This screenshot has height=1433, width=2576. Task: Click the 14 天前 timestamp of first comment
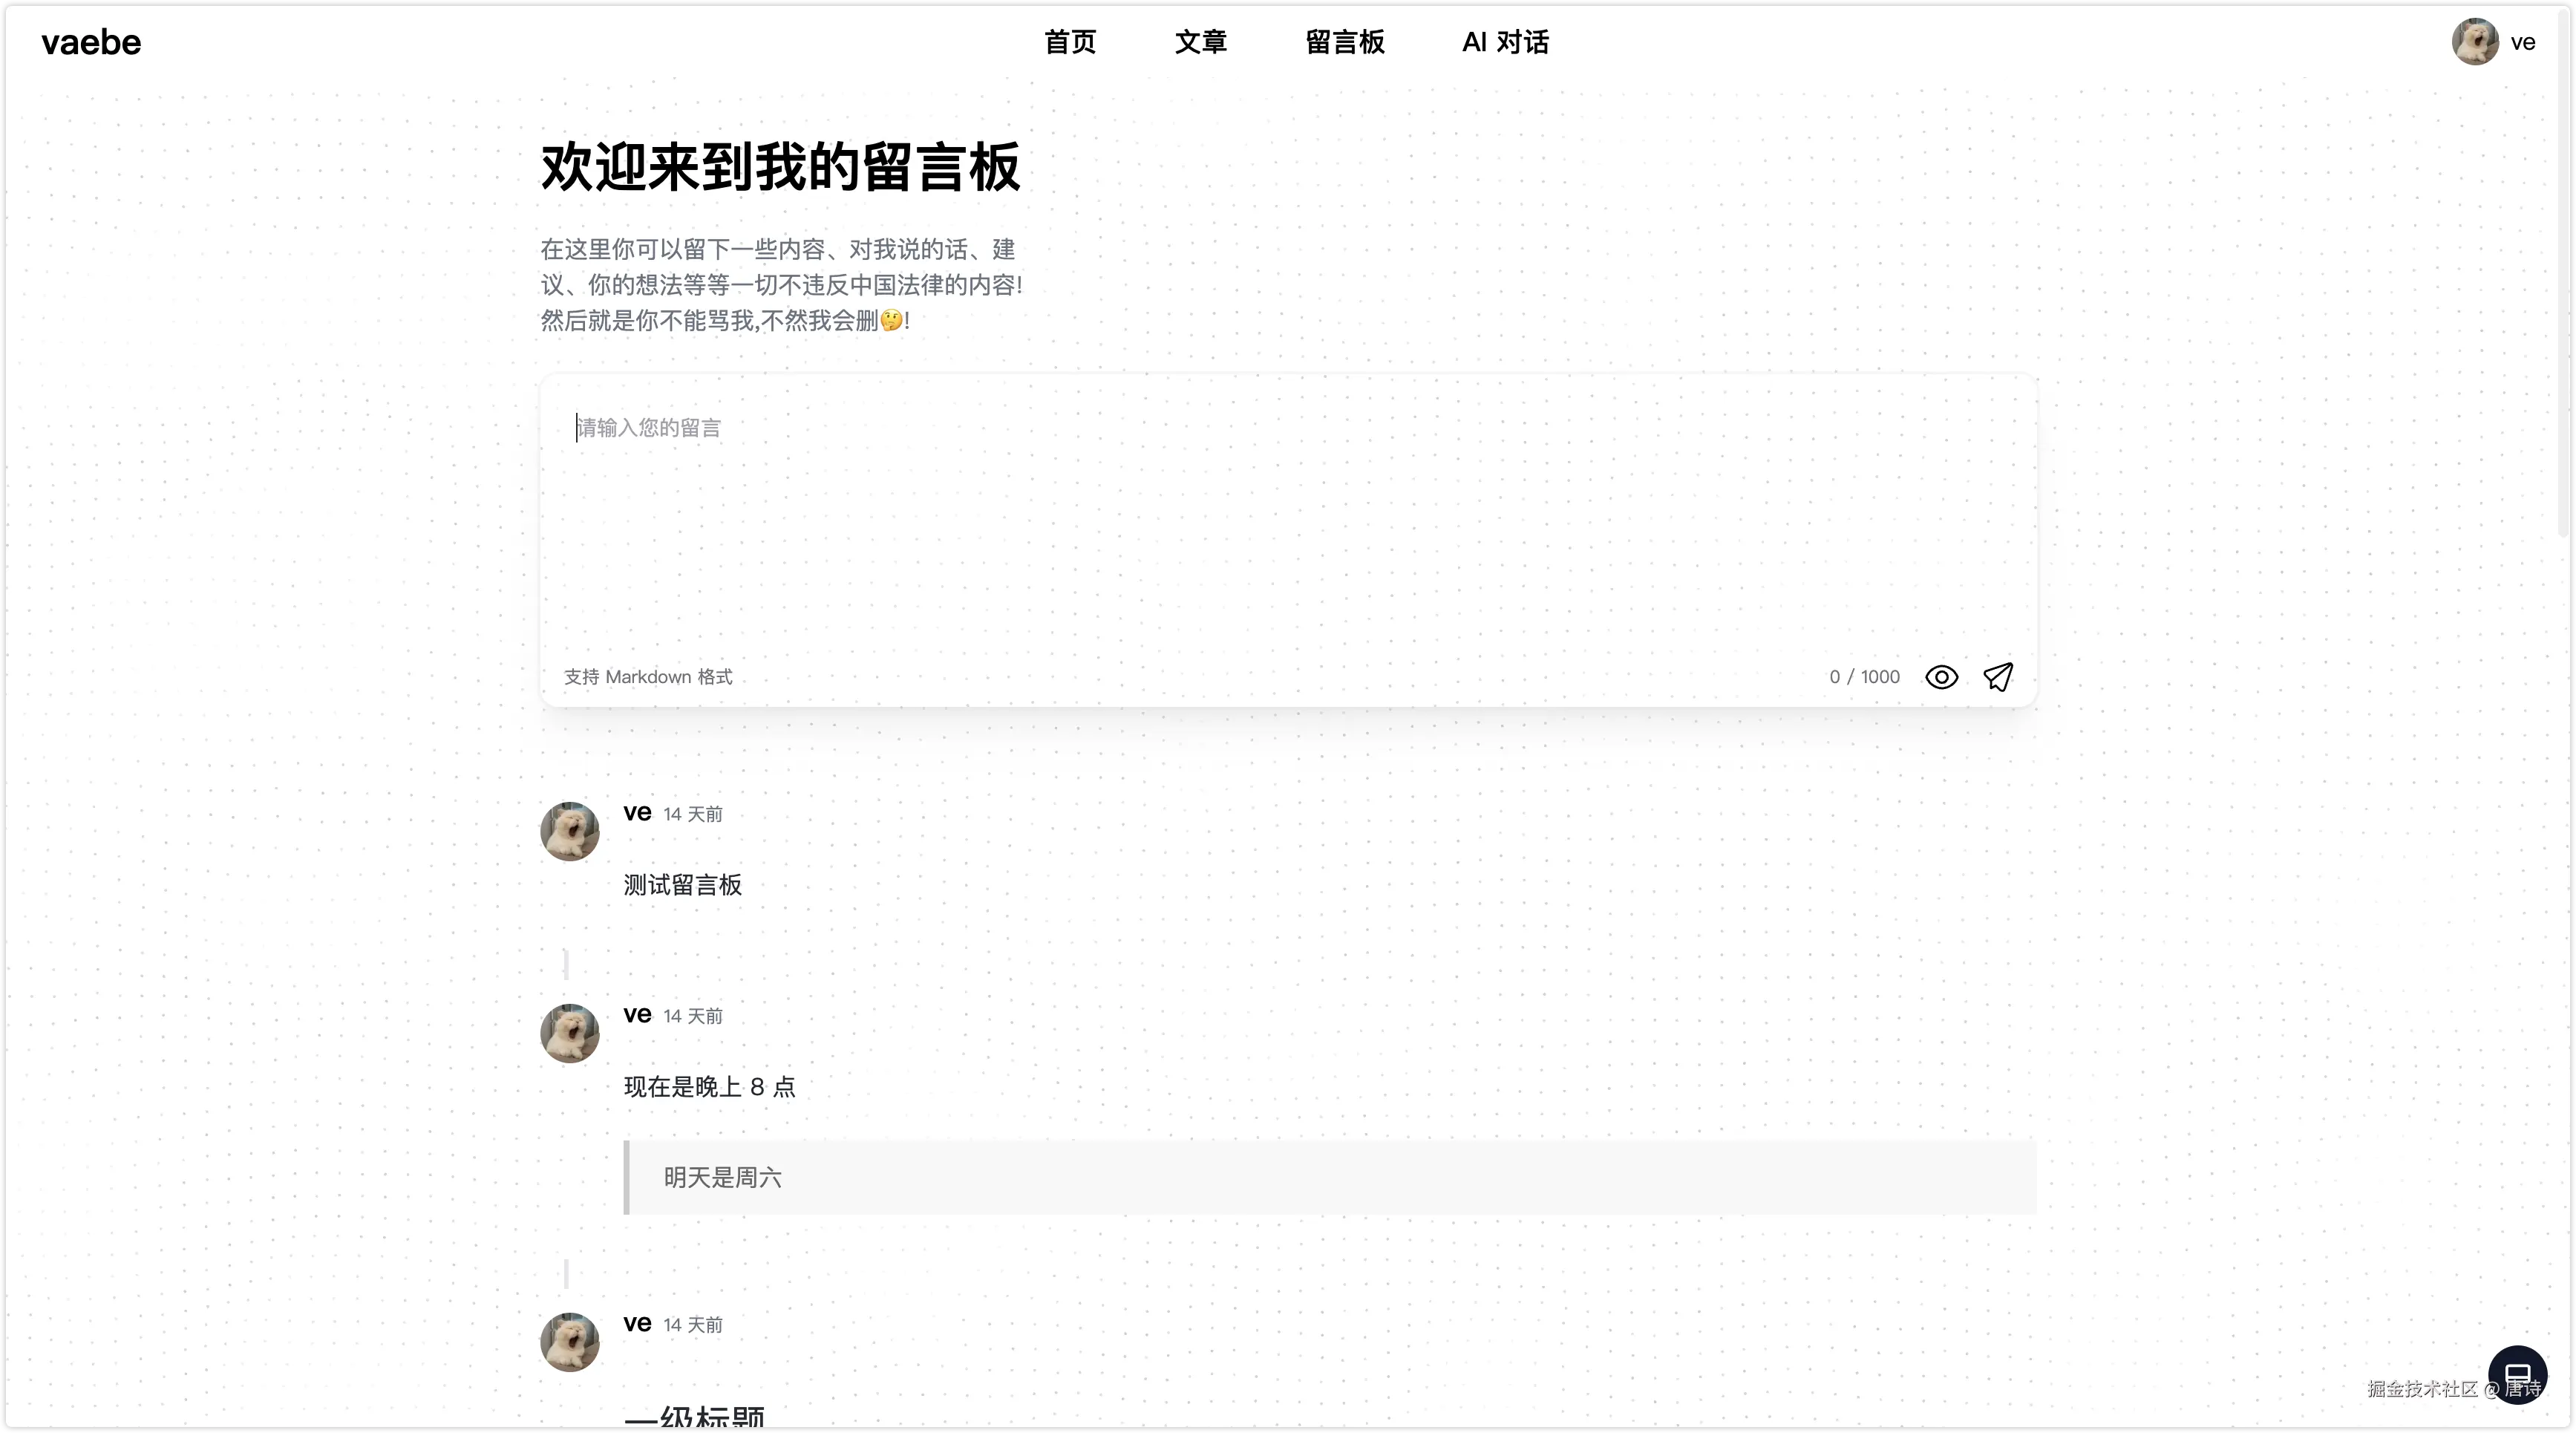point(693,814)
